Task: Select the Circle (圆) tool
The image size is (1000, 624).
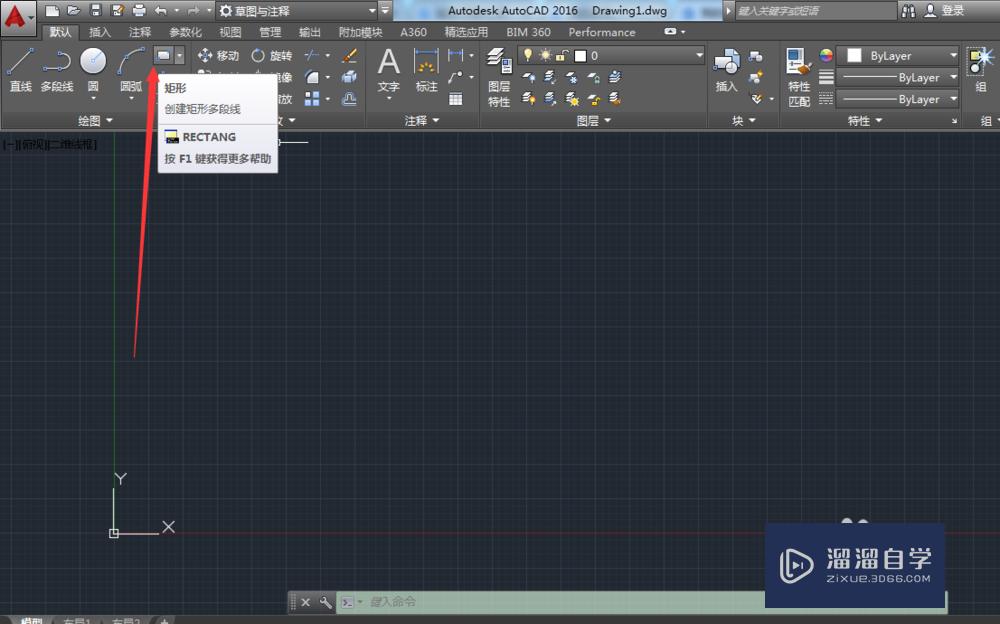Action: pyautogui.click(x=93, y=70)
